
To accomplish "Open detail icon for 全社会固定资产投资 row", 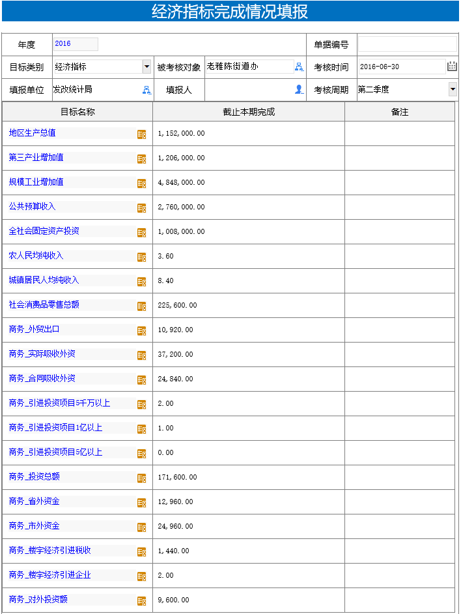I will pos(141,233).
